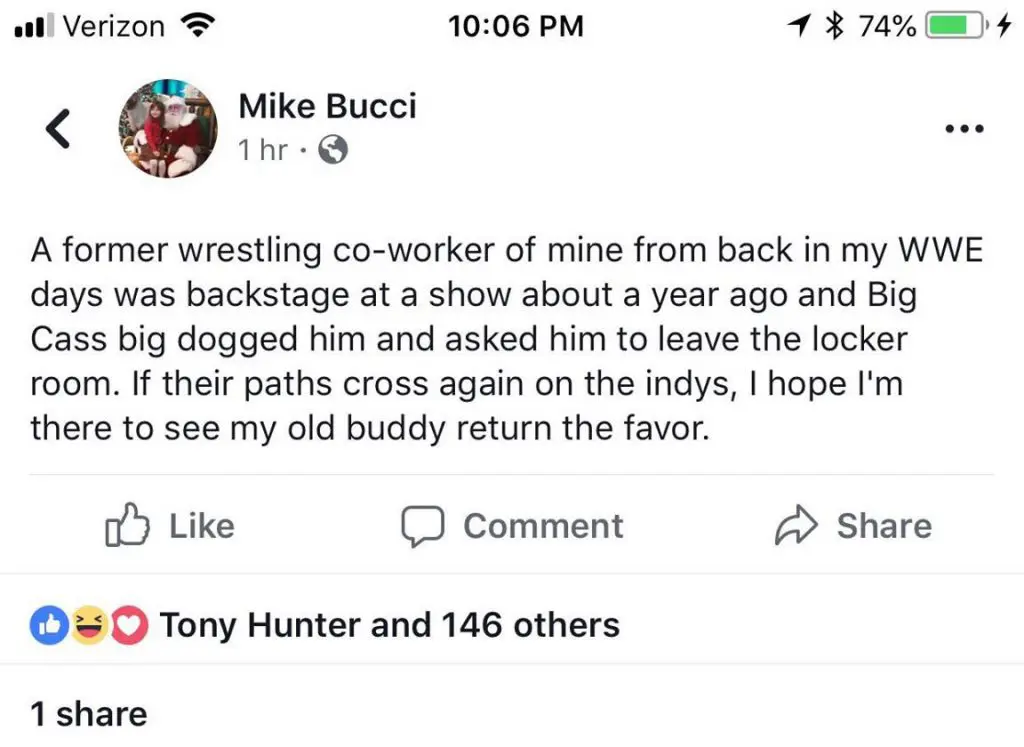Tap the yellow Haha reaction emoji
Viewport: 1024px width, 747px height.
click(x=91, y=625)
